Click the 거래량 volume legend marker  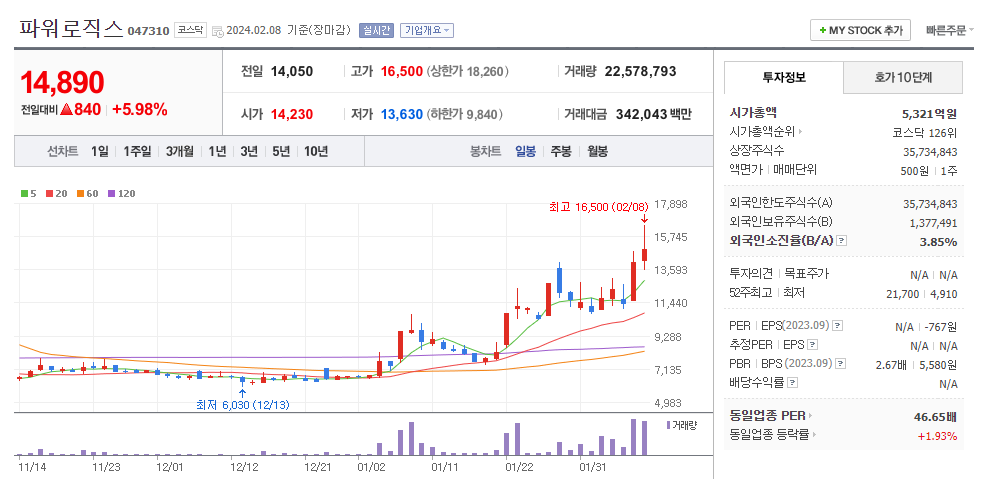[669, 425]
